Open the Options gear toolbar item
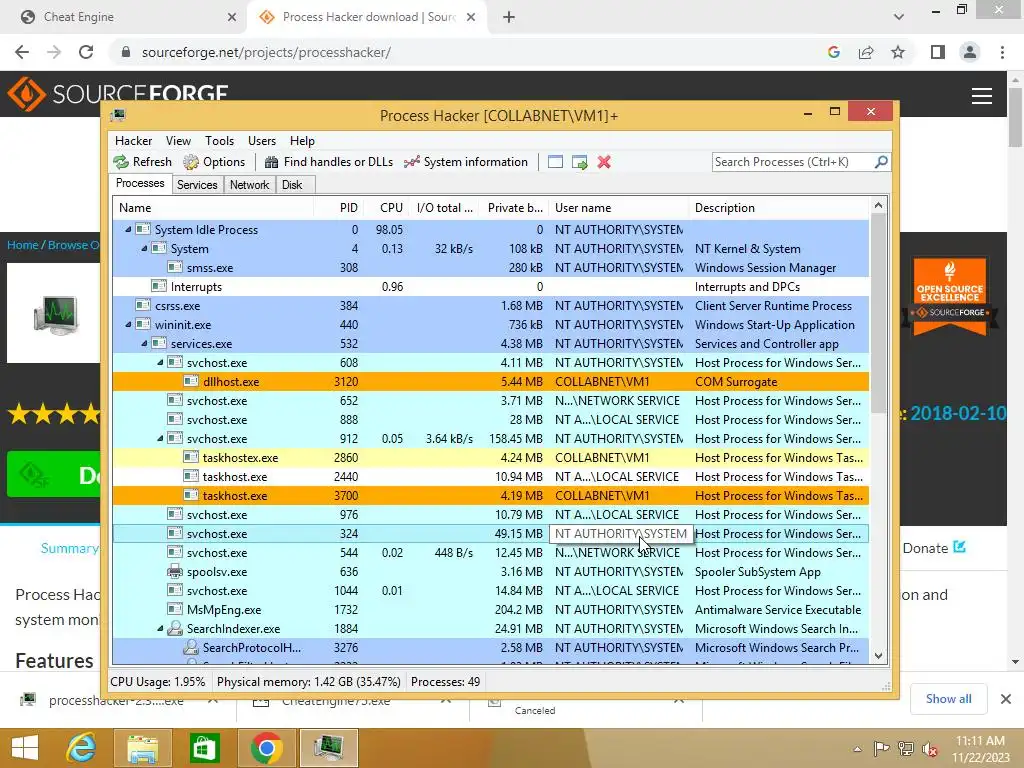The height and width of the screenshot is (768, 1024). (214, 162)
